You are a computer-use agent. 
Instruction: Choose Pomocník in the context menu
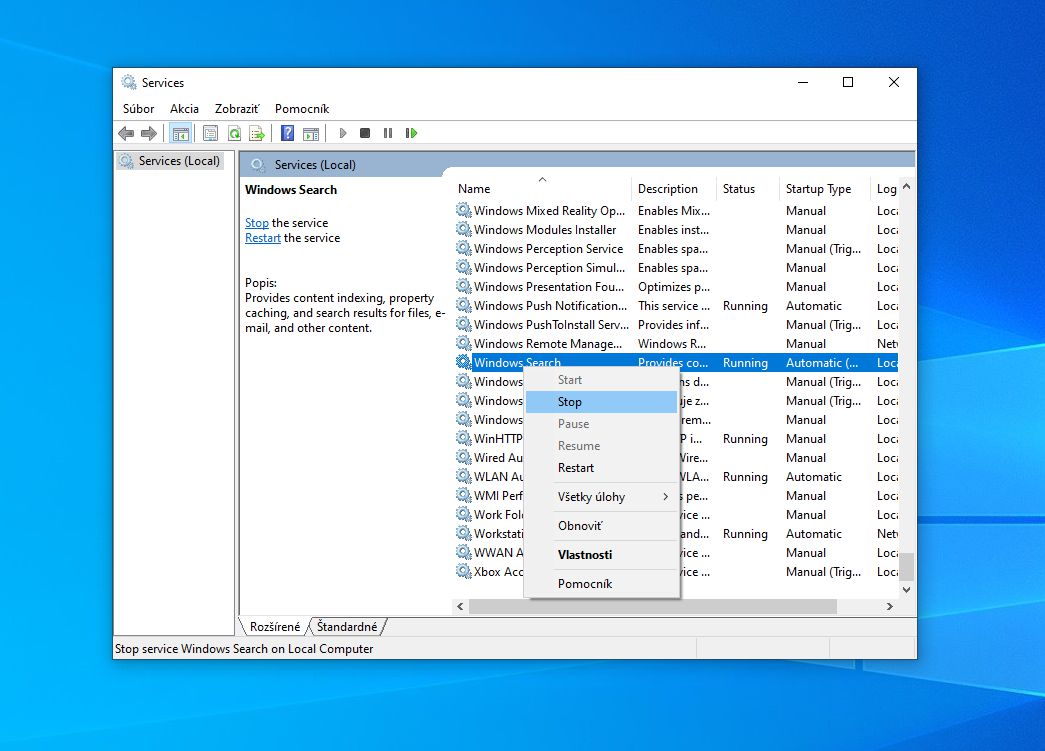pos(601,584)
